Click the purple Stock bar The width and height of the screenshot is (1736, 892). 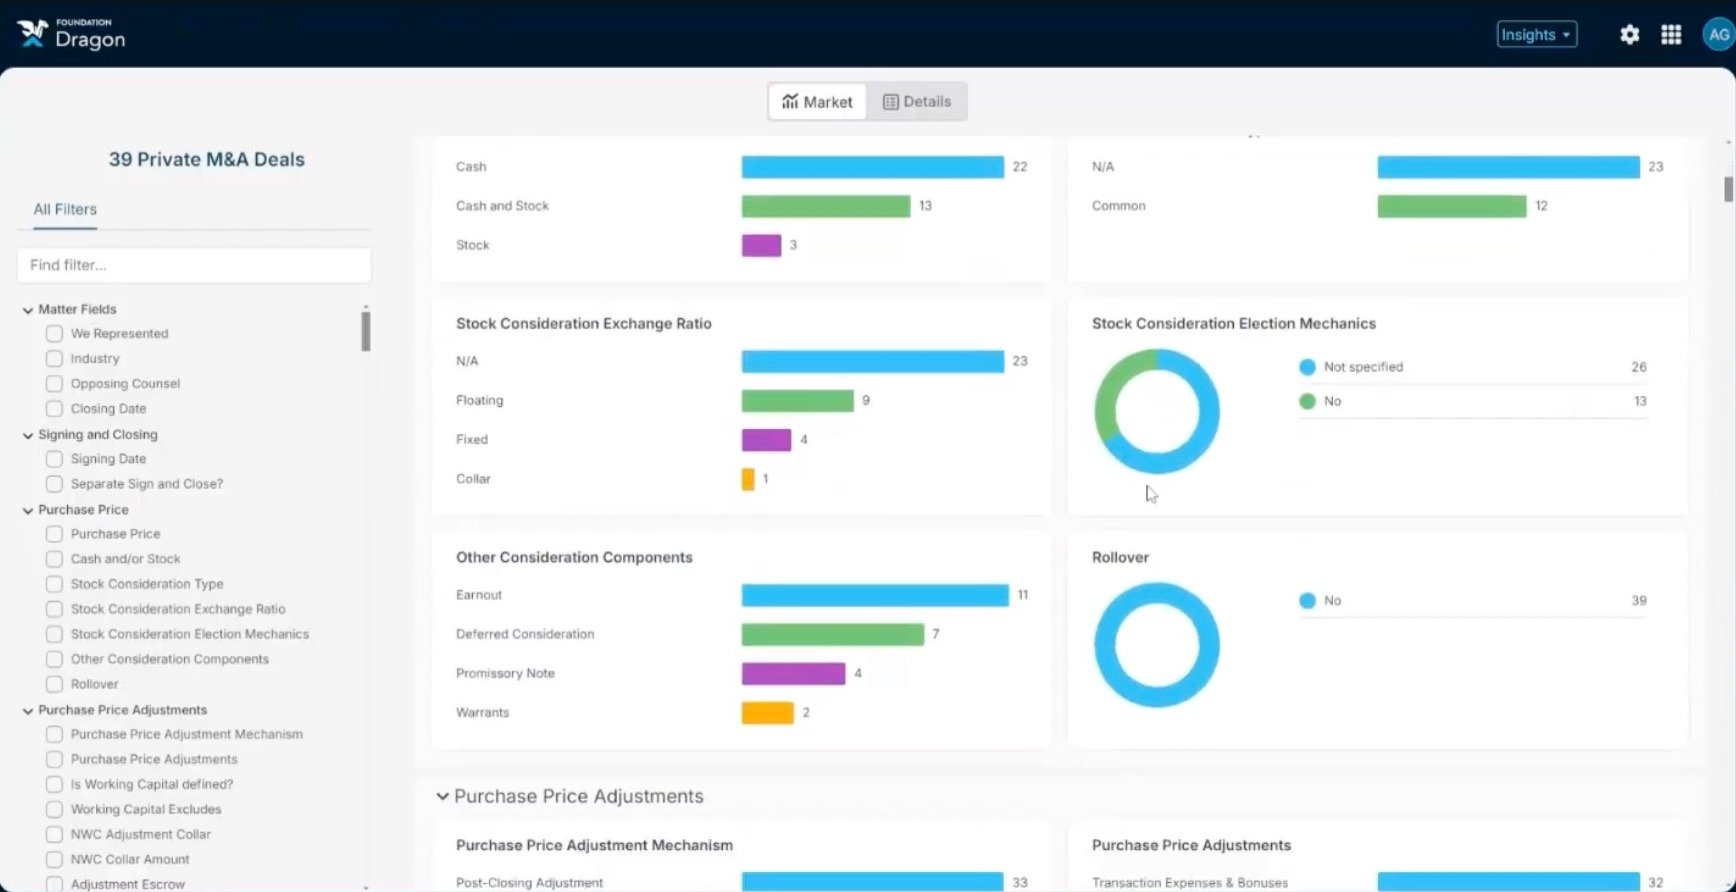coord(761,245)
